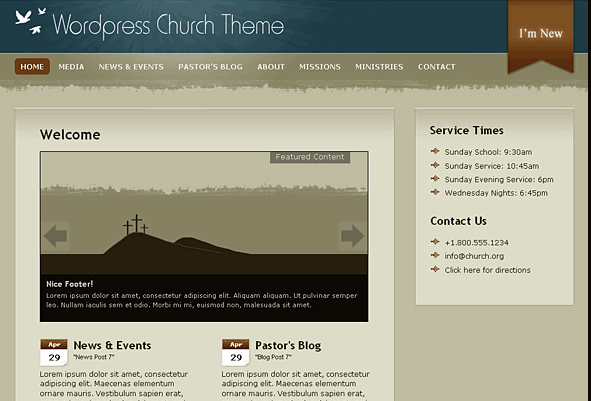Go to the About page
591x401 pixels.
click(x=271, y=67)
